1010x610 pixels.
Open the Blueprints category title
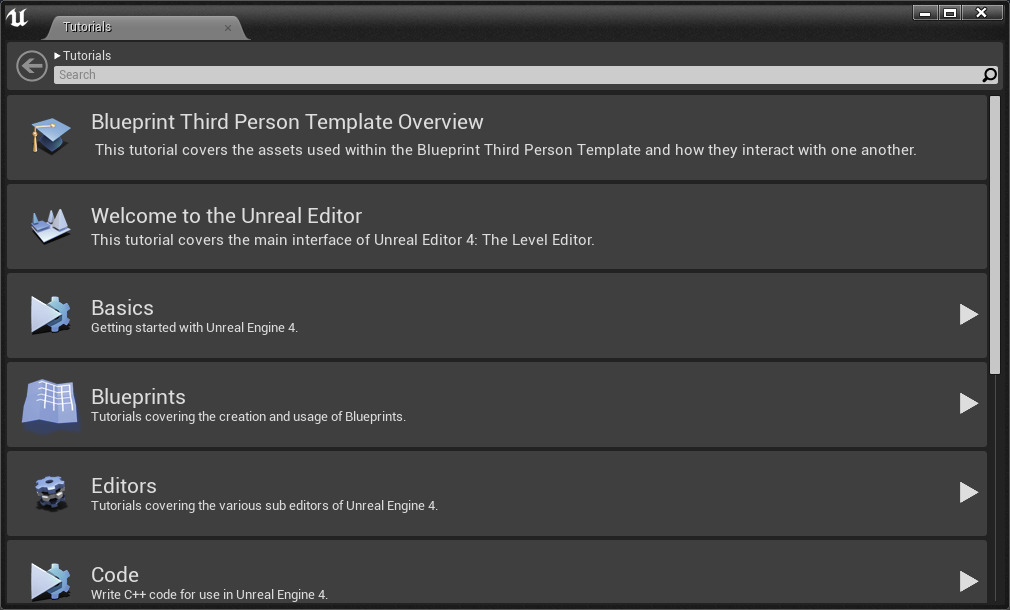pyautogui.click(x=138, y=396)
